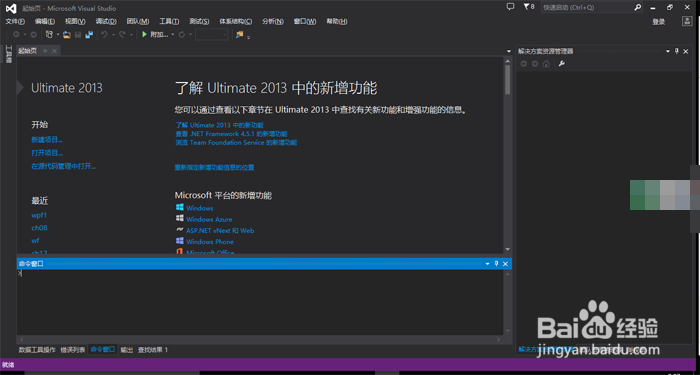
Task: Open the 编辑(E) menu
Action: click(45, 21)
